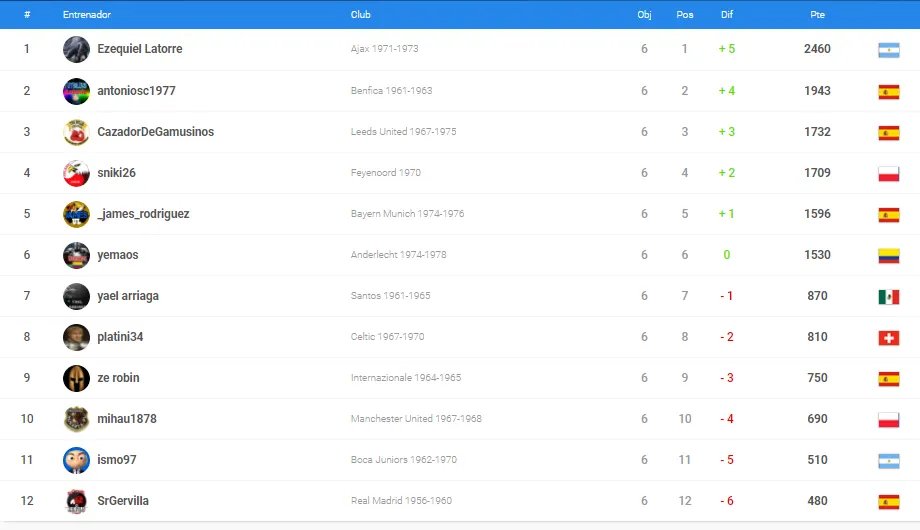Sort by the Obj column header
The image size is (920, 530).
pos(644,15)
